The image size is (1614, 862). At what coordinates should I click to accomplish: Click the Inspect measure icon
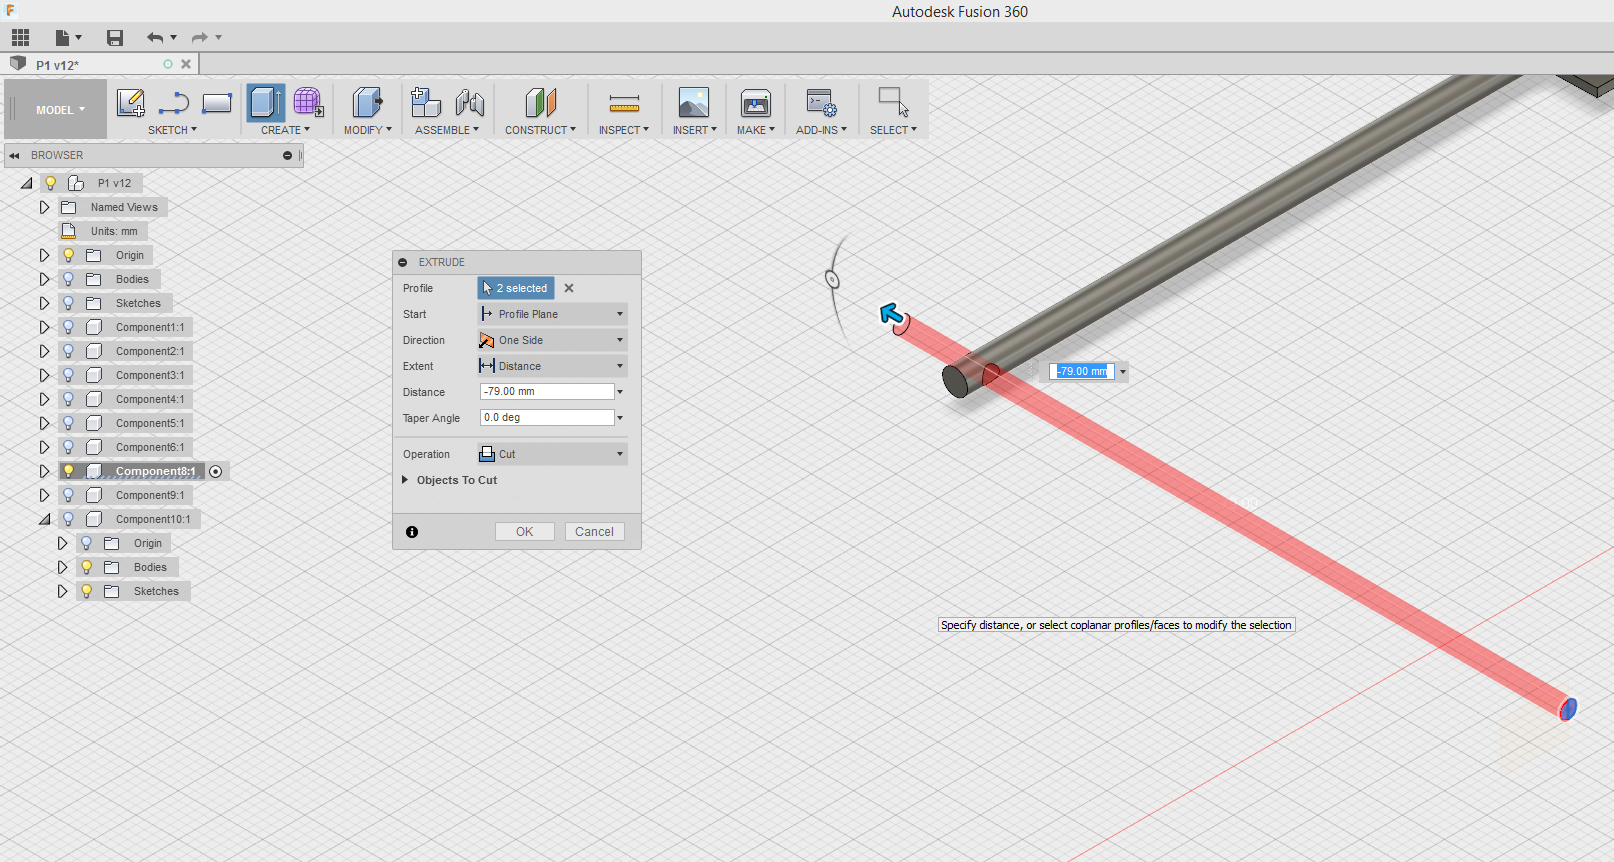coord(624,103)
